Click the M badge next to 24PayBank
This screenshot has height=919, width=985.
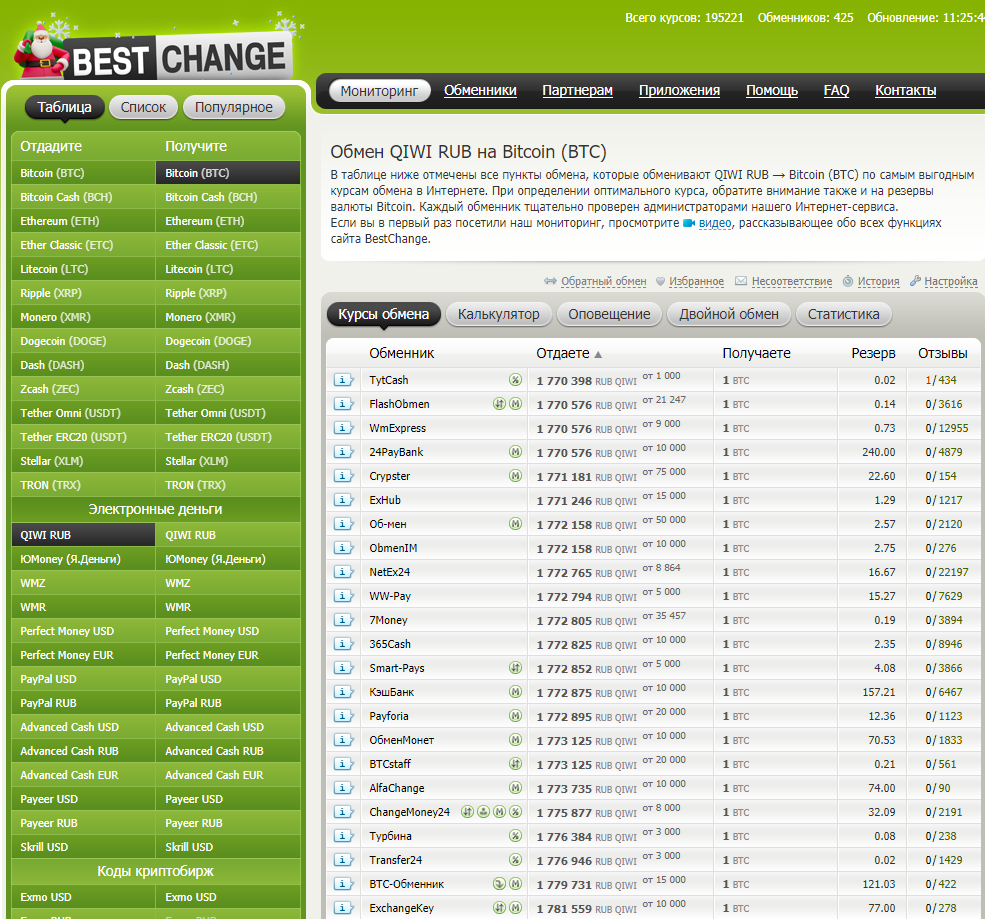[515, 452]
